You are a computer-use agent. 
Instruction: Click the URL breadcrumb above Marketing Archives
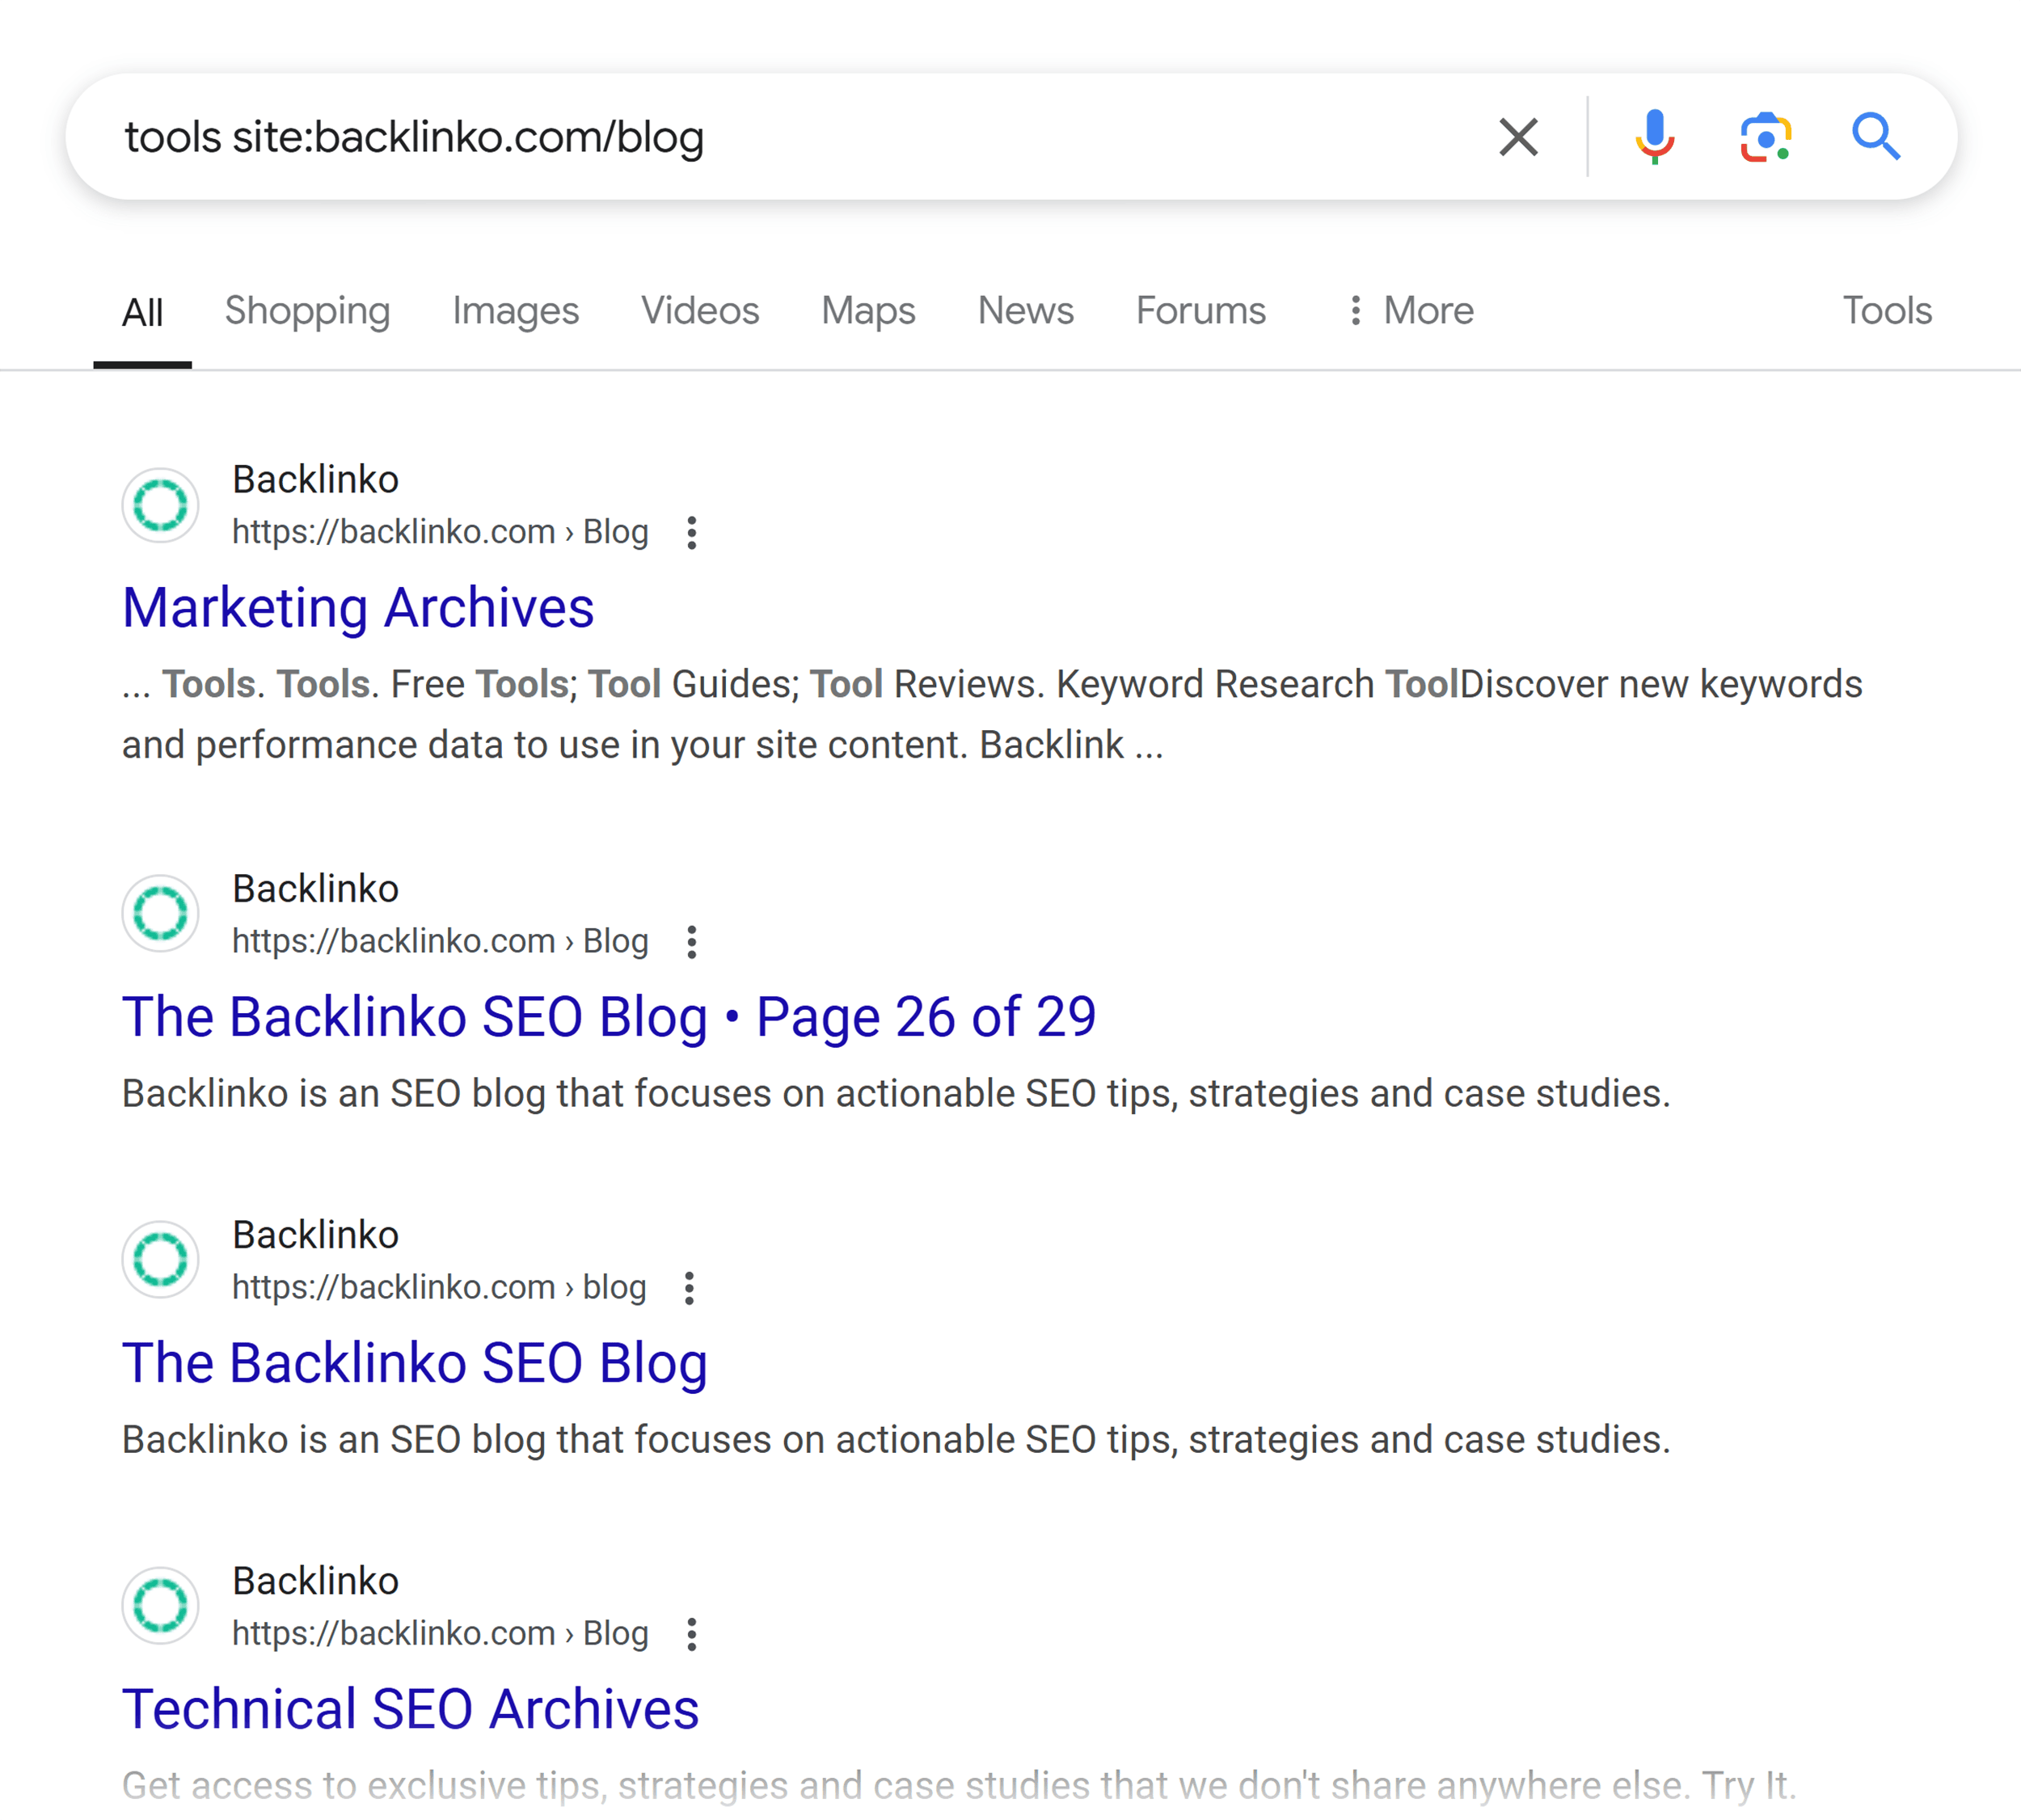440,532
